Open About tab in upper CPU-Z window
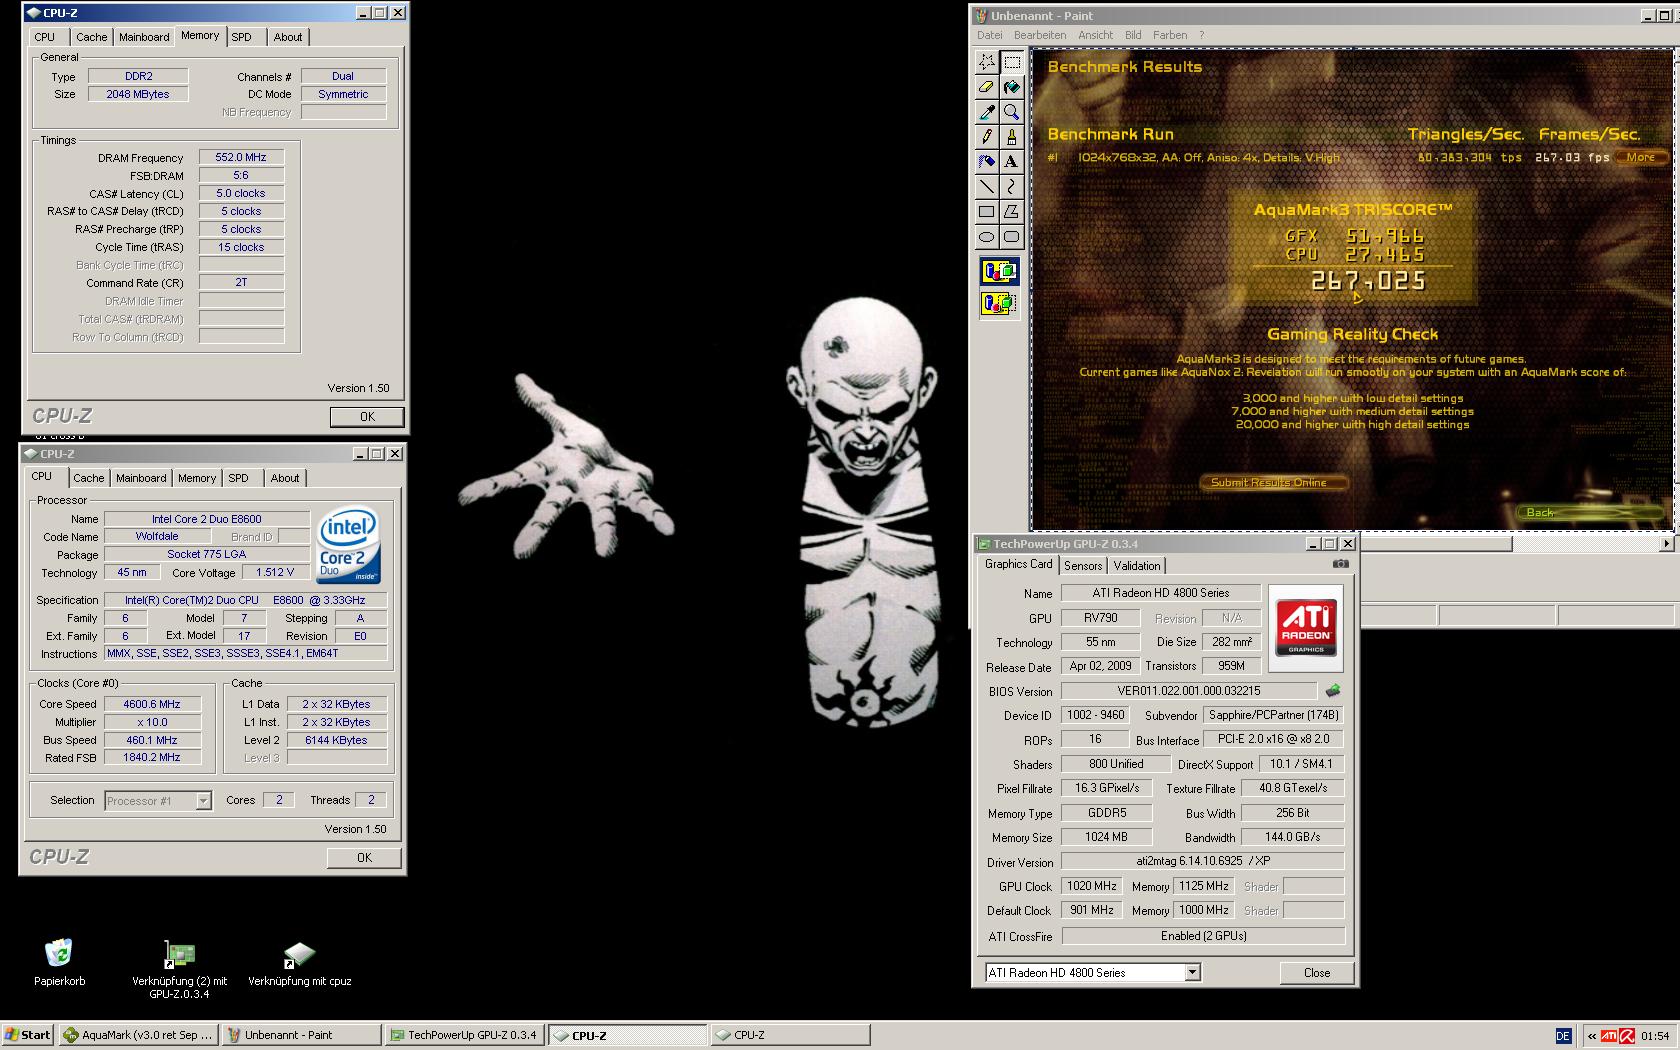 (x=288, y=37)
